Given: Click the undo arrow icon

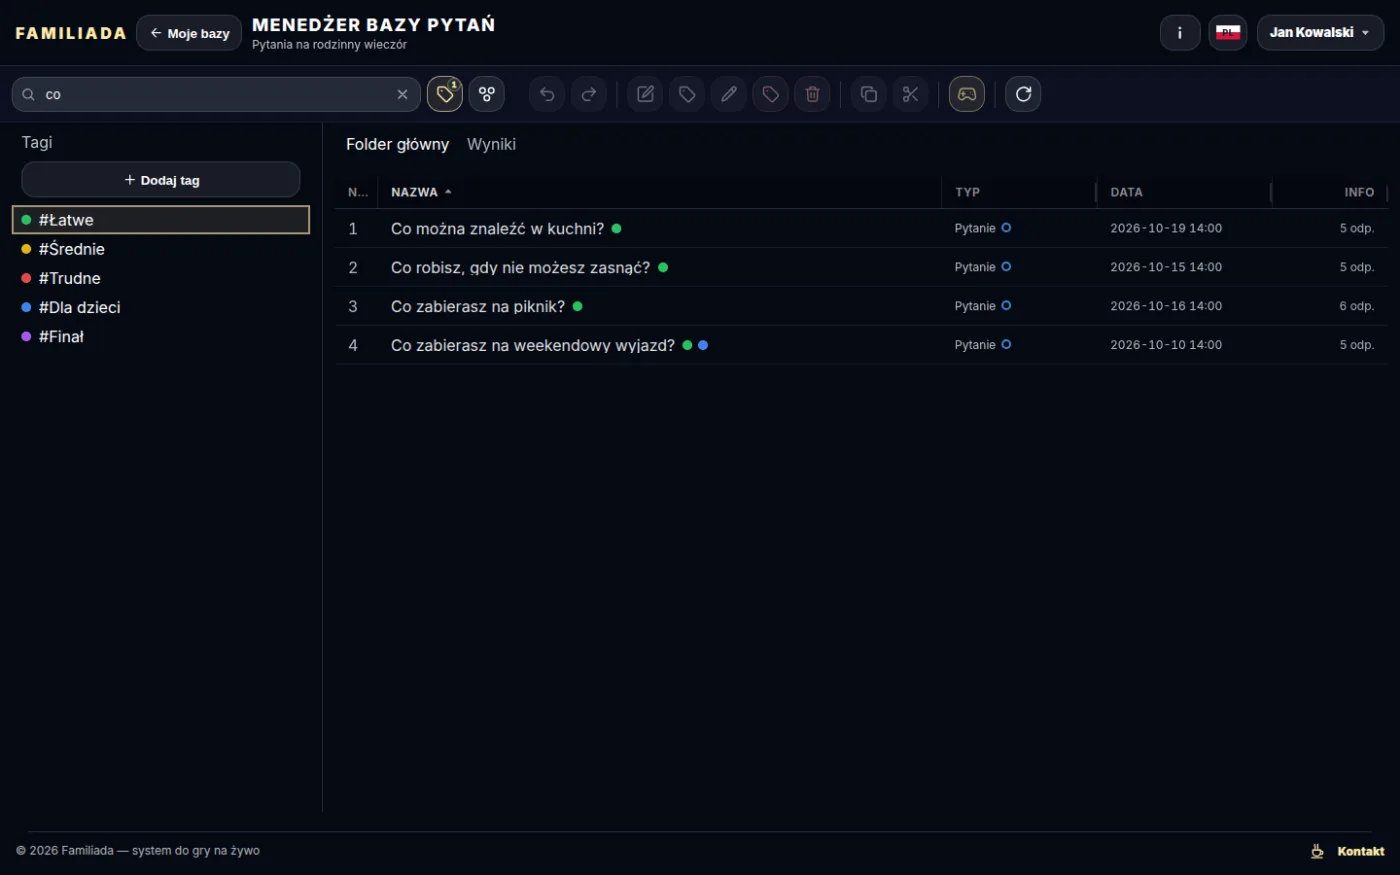Looking at the screenshot, I should point(547,94).
